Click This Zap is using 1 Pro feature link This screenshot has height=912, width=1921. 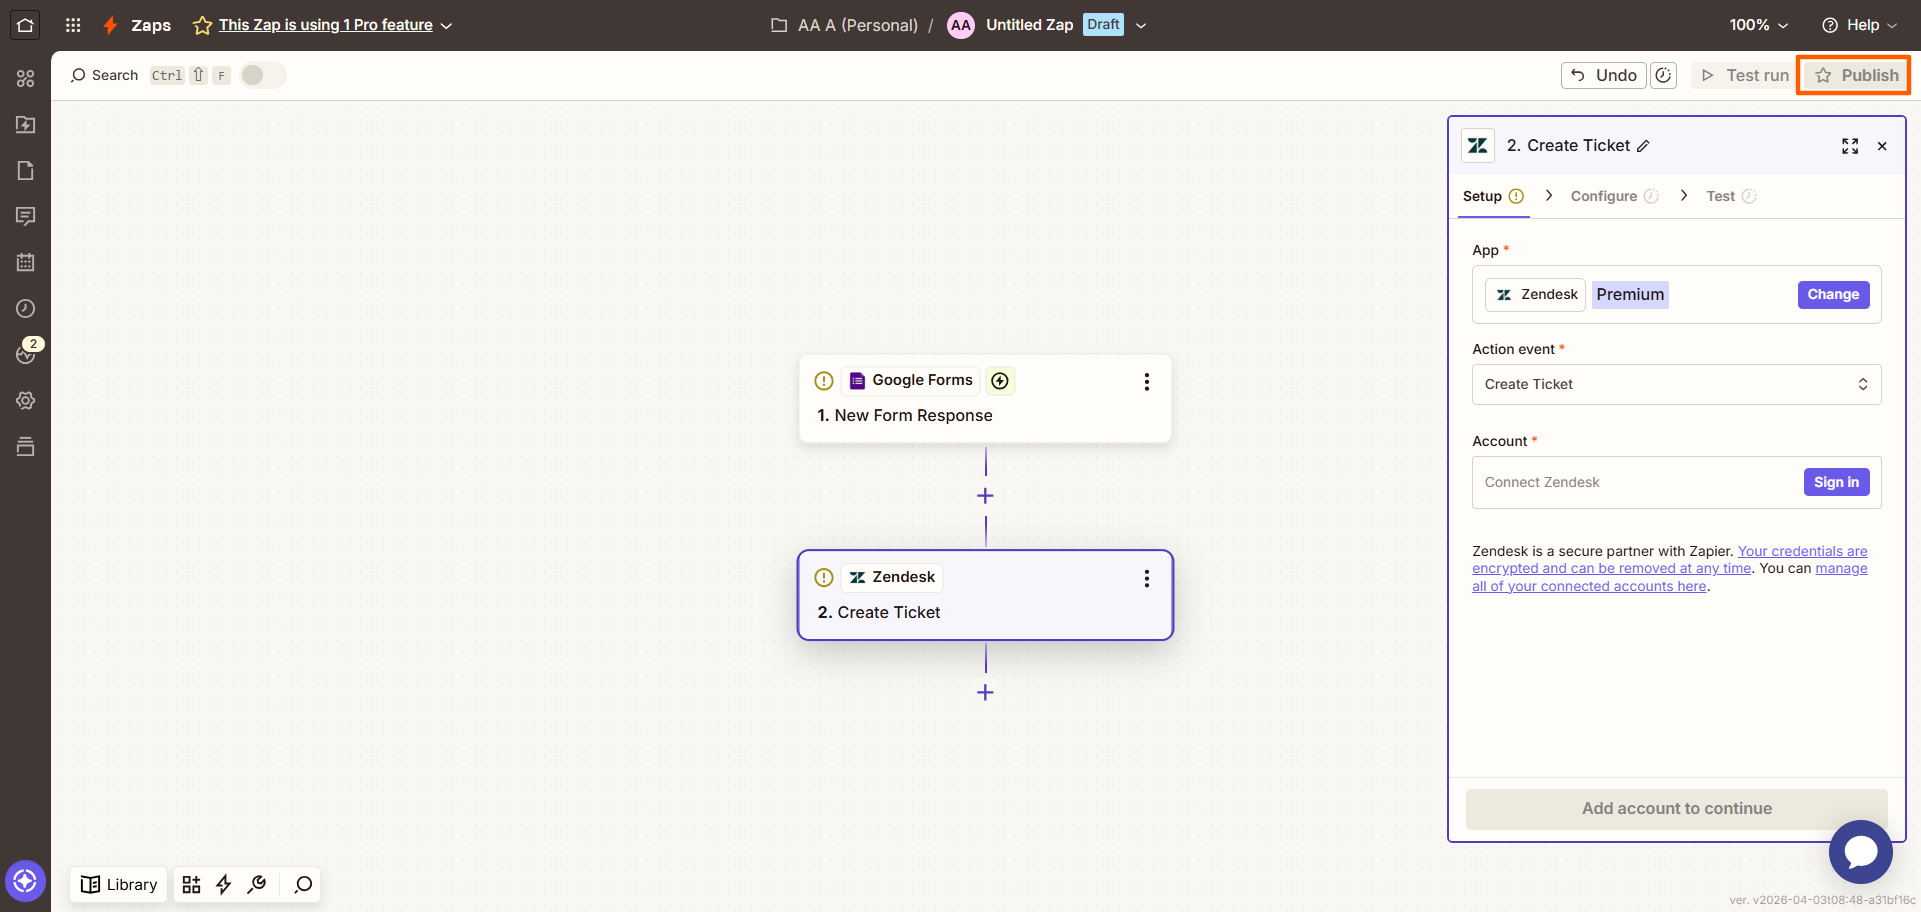(326, 25)
